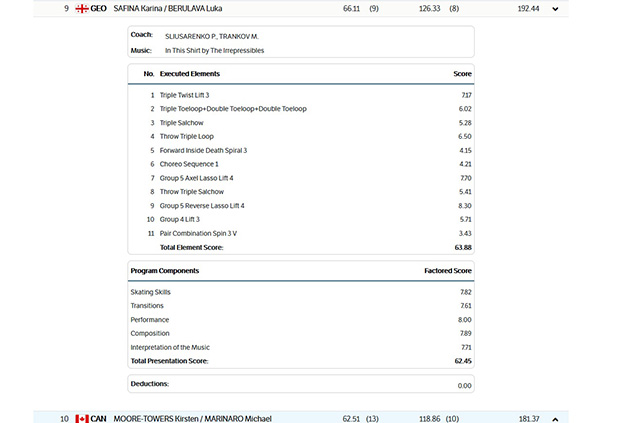Click the GEO country code
The width and height of the screenshot is (640, 423).
tap(98, 8)
